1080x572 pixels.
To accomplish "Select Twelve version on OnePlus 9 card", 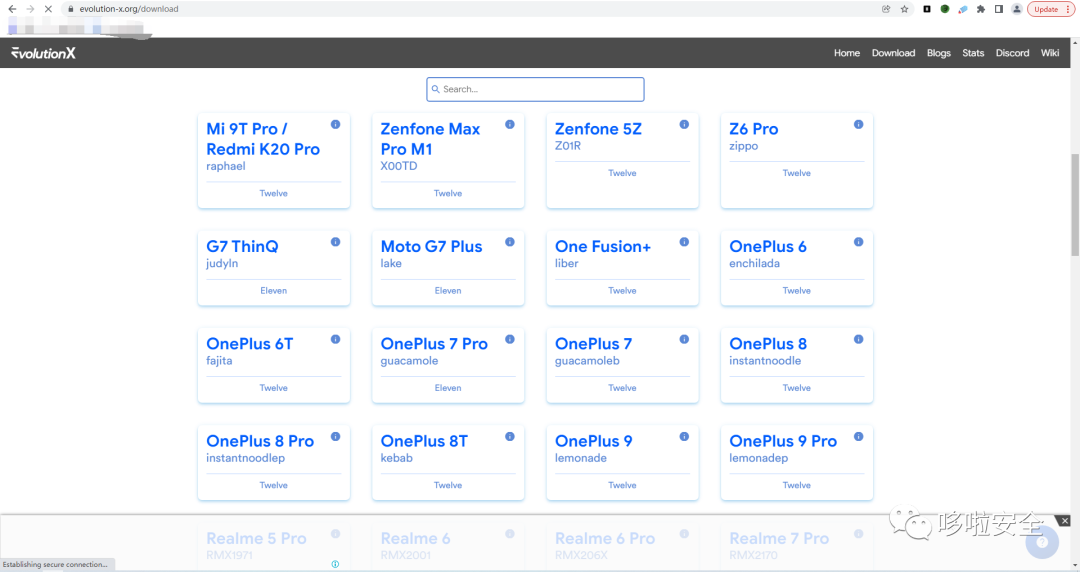I will point(622,485).
